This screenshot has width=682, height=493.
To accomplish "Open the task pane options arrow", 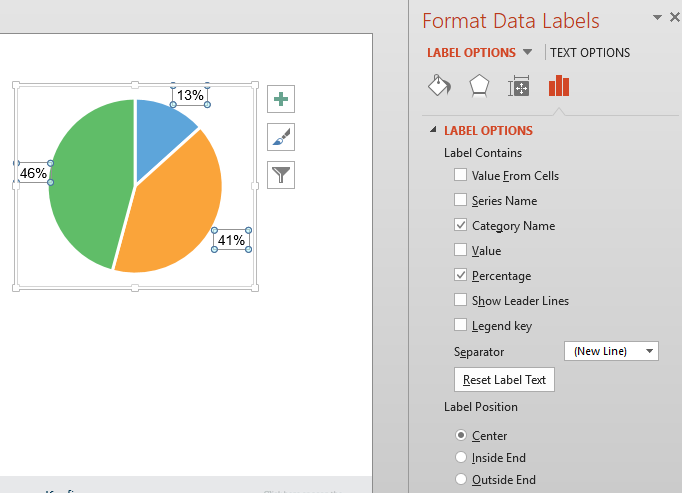I will coord(657,17).
